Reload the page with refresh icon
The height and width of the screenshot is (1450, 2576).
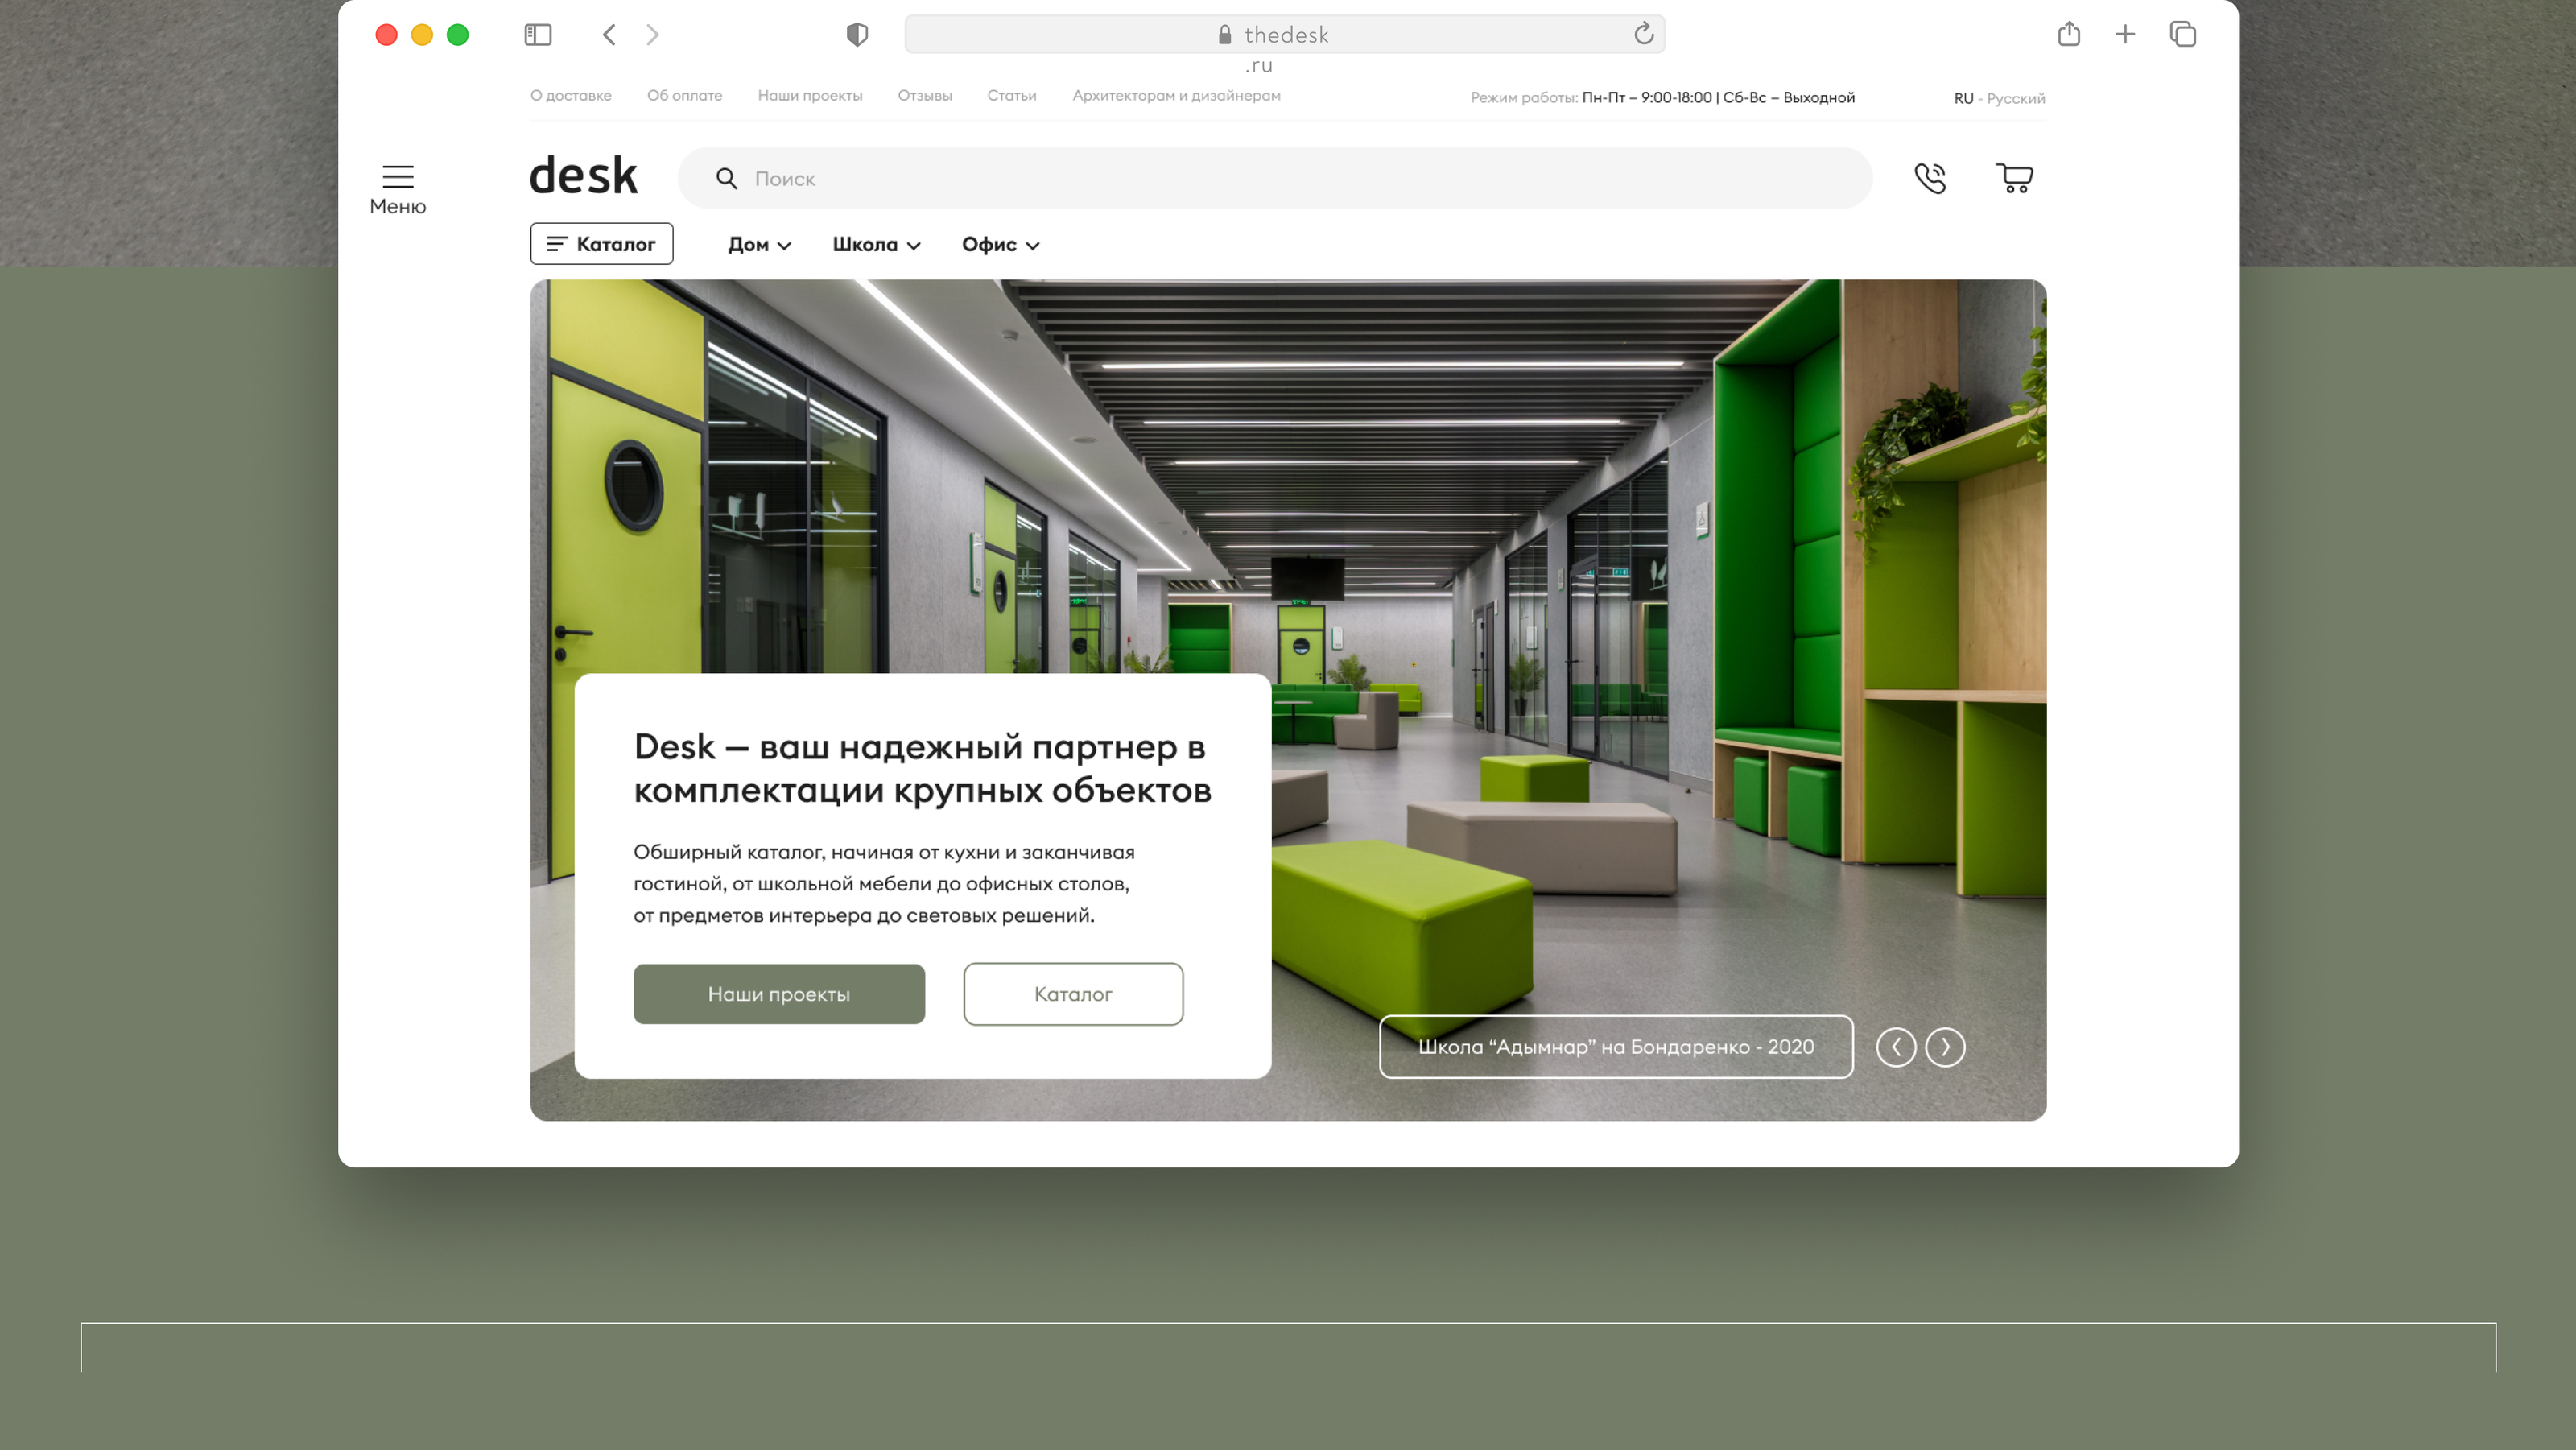pos(1643,35)
